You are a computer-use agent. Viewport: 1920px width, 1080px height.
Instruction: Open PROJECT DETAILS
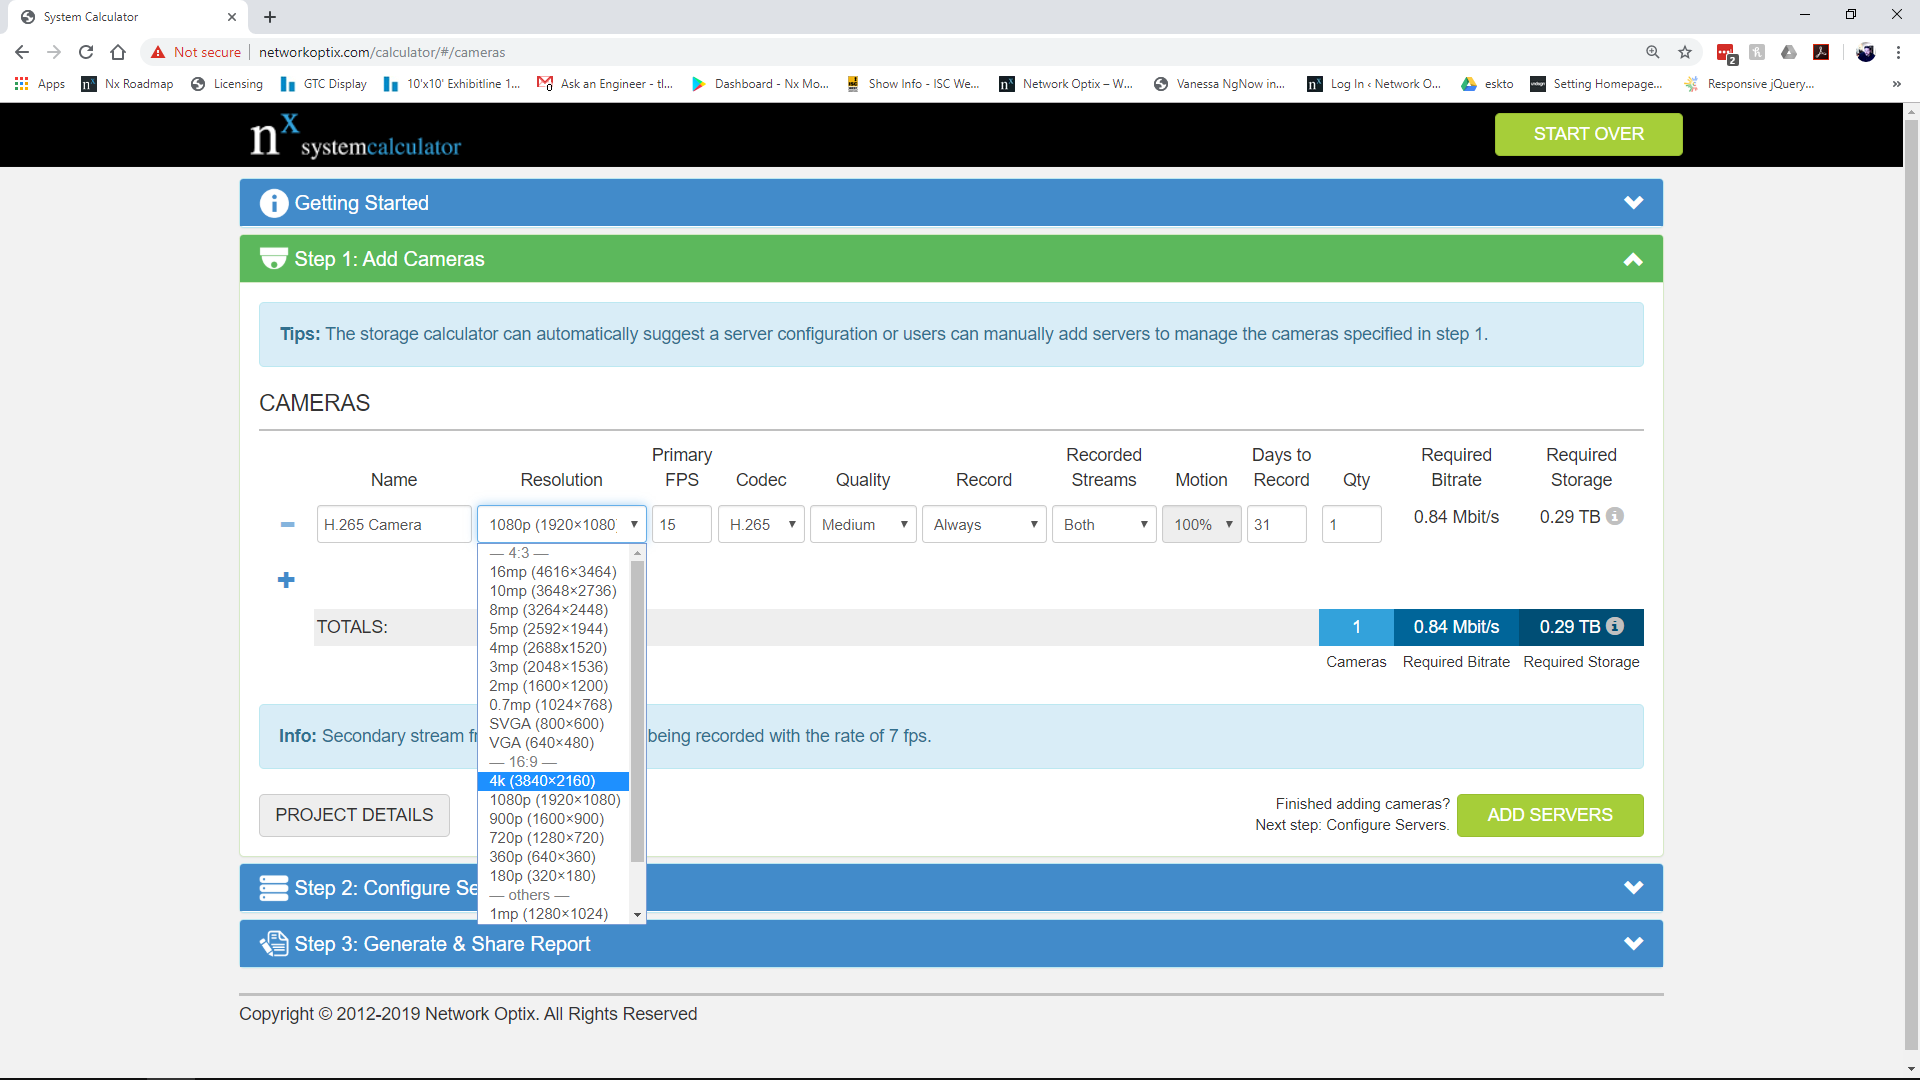click(x=354, y=815)
